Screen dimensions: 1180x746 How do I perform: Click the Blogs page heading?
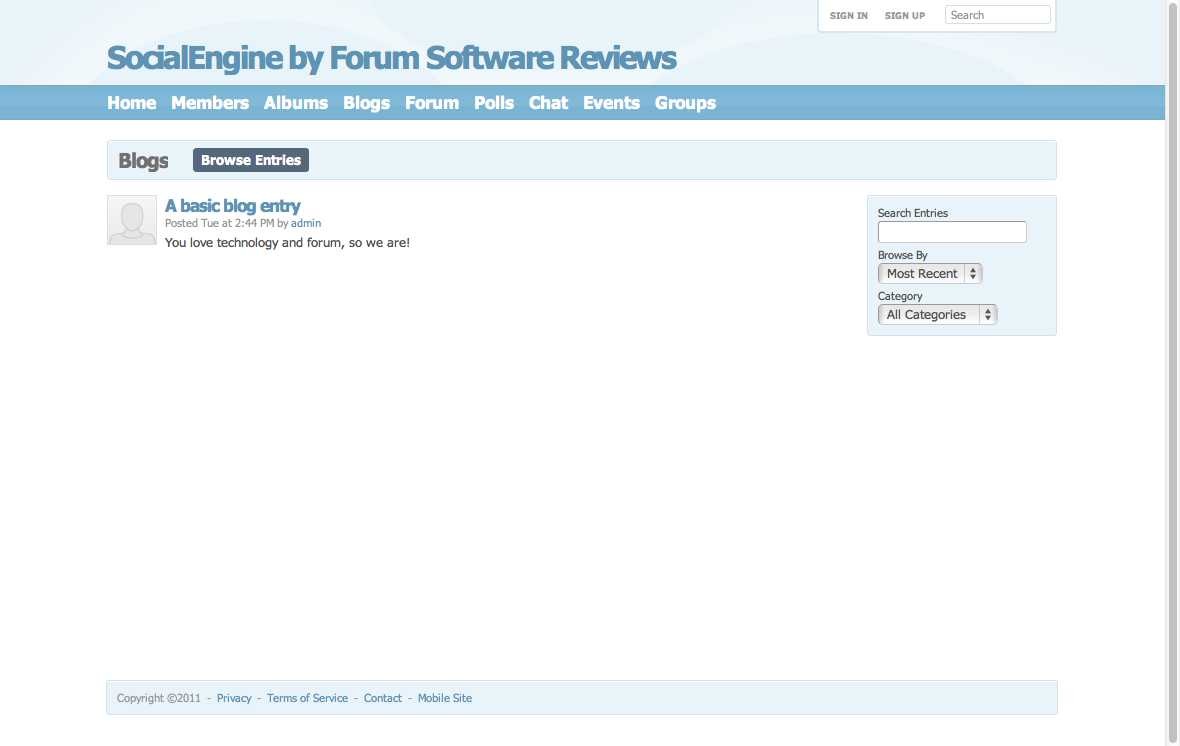[x=143, y=161]
